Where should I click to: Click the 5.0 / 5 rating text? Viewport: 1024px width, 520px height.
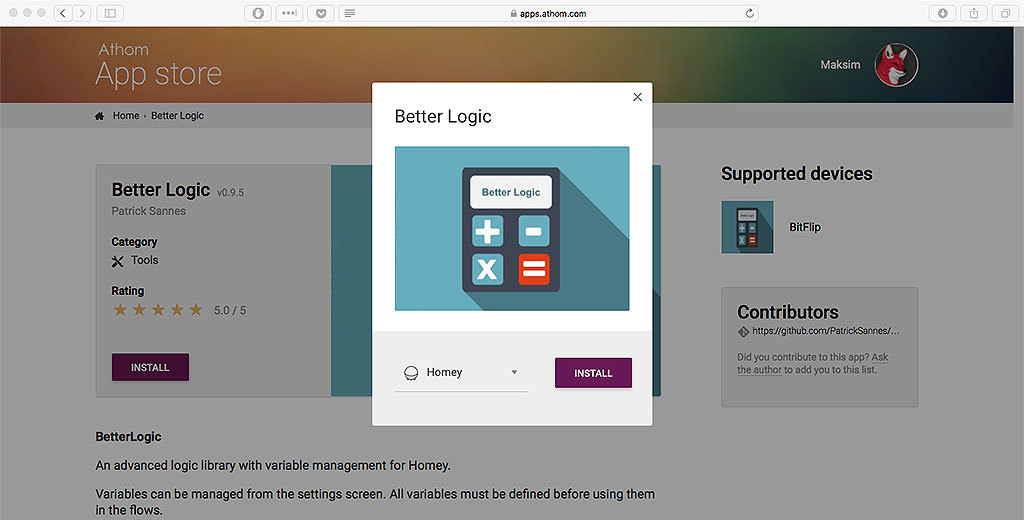point(230,310)
